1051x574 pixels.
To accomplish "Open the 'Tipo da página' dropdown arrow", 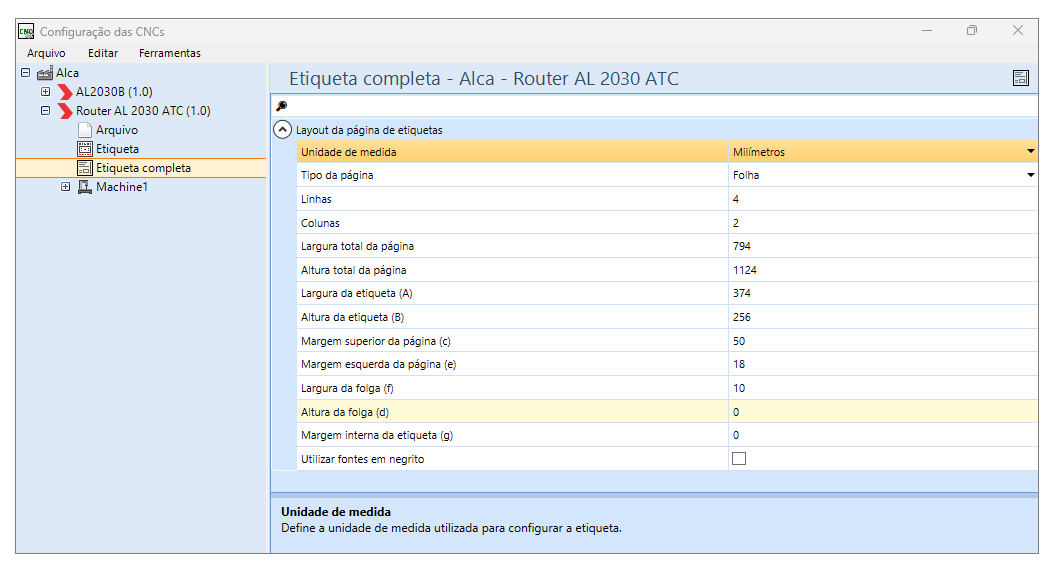I will click(x=1030, y=176).
